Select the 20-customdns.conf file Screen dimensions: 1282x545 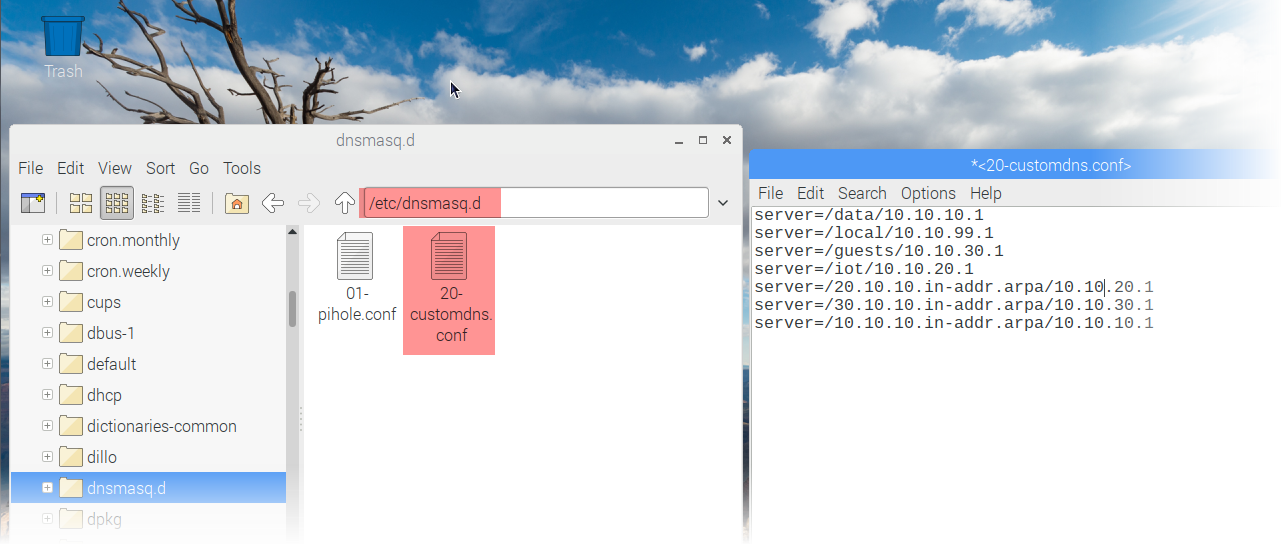coord(449,290)
